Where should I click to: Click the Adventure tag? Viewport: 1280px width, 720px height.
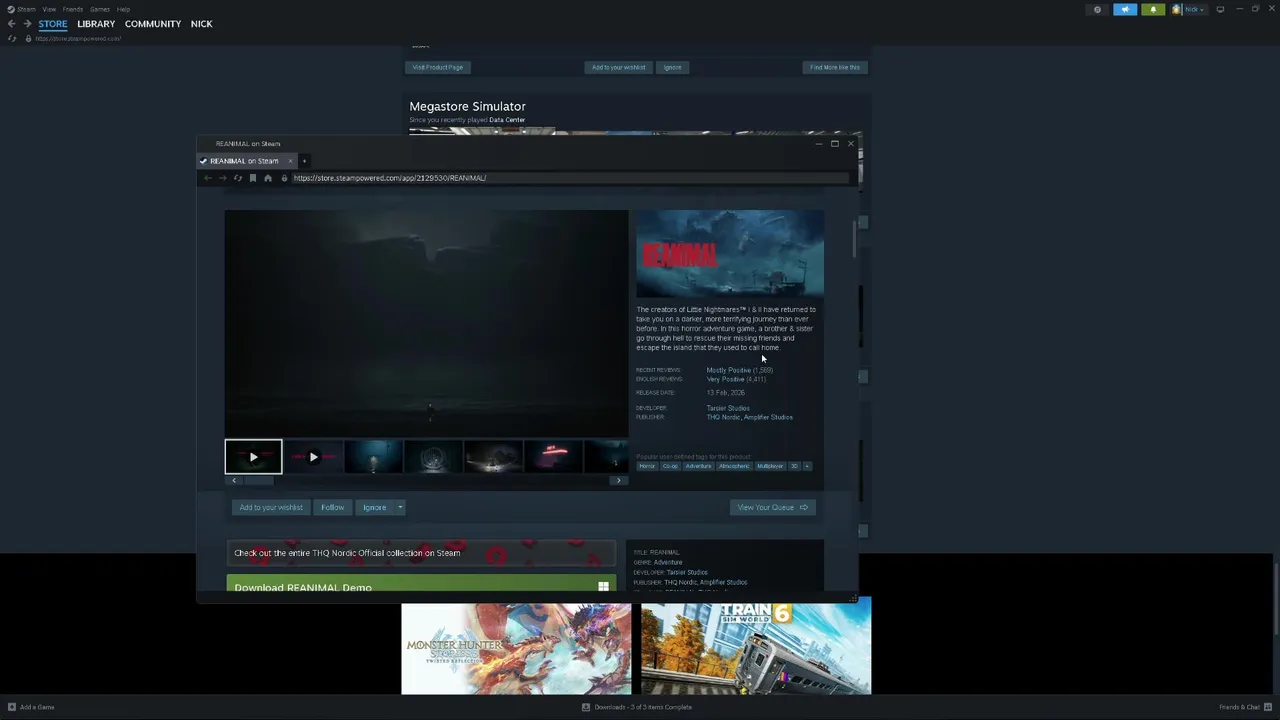pyautogui.click(x=698, y=466)
